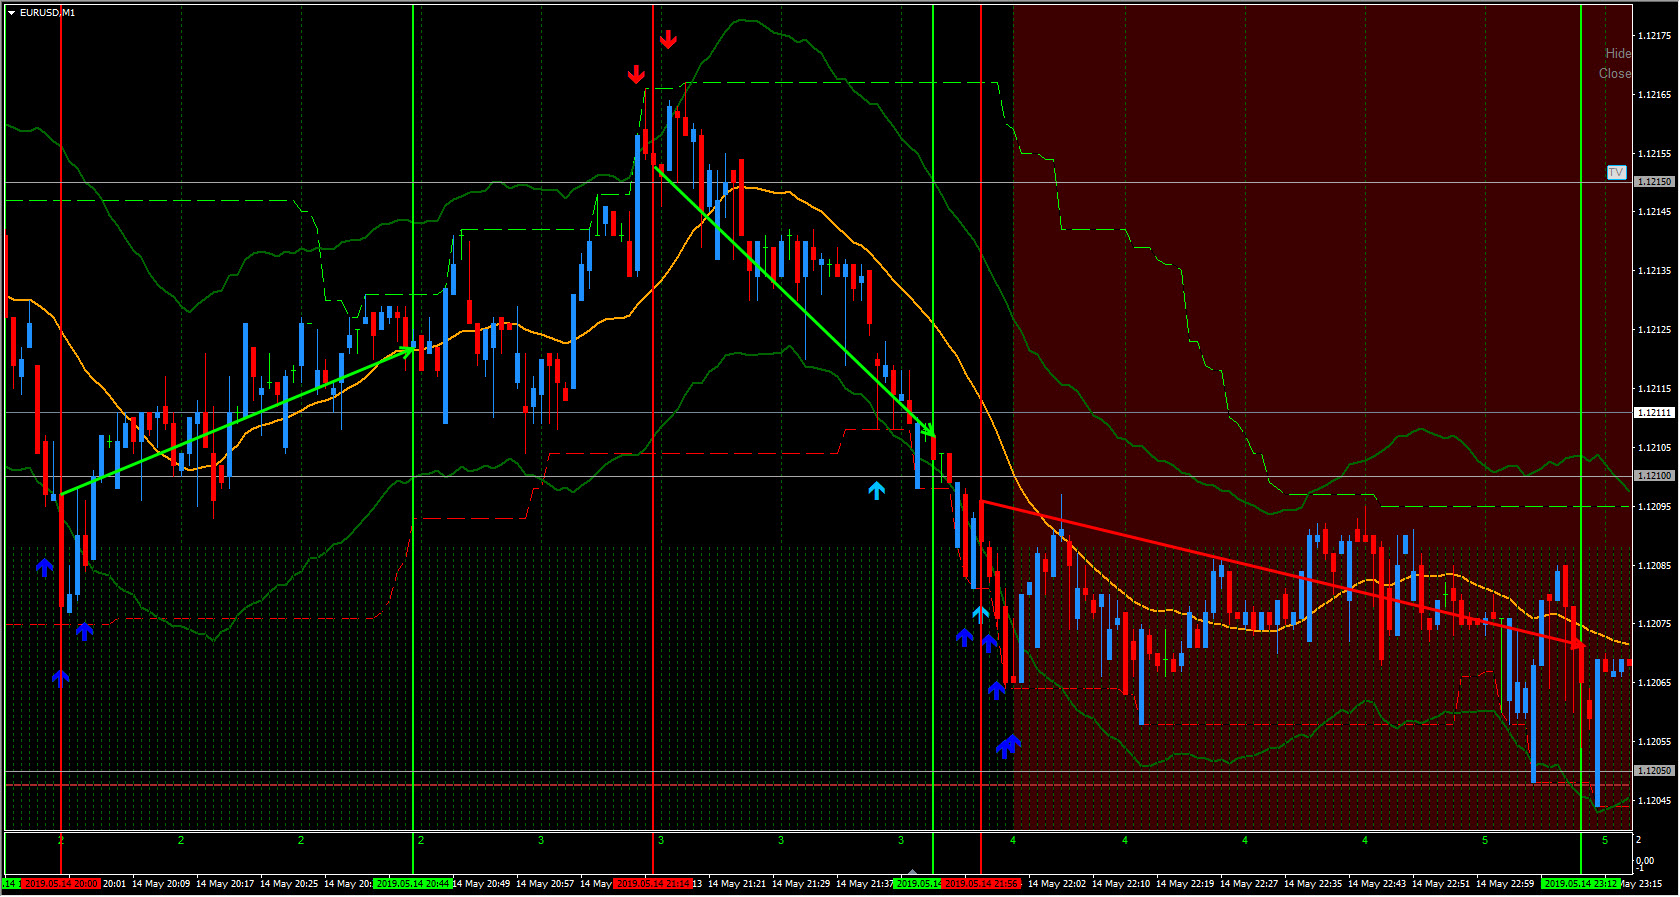Click the 14 May 21:29 time label
Viewport: 1680px width, 897px height.
pyautogui.click(x=801, y=884)
